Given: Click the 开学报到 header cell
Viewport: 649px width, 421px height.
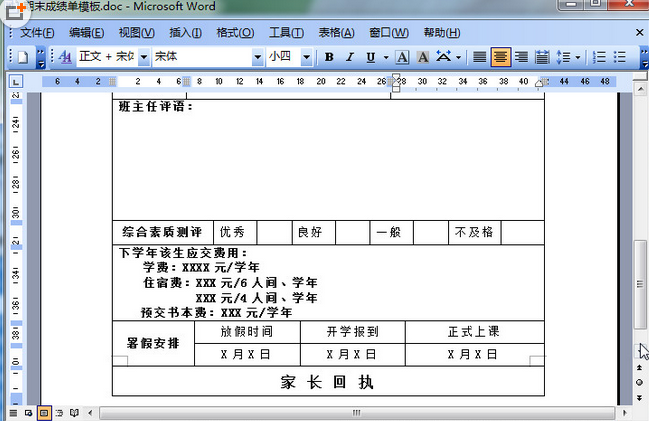Looking at the screenshot, I should tap(353, 332).
